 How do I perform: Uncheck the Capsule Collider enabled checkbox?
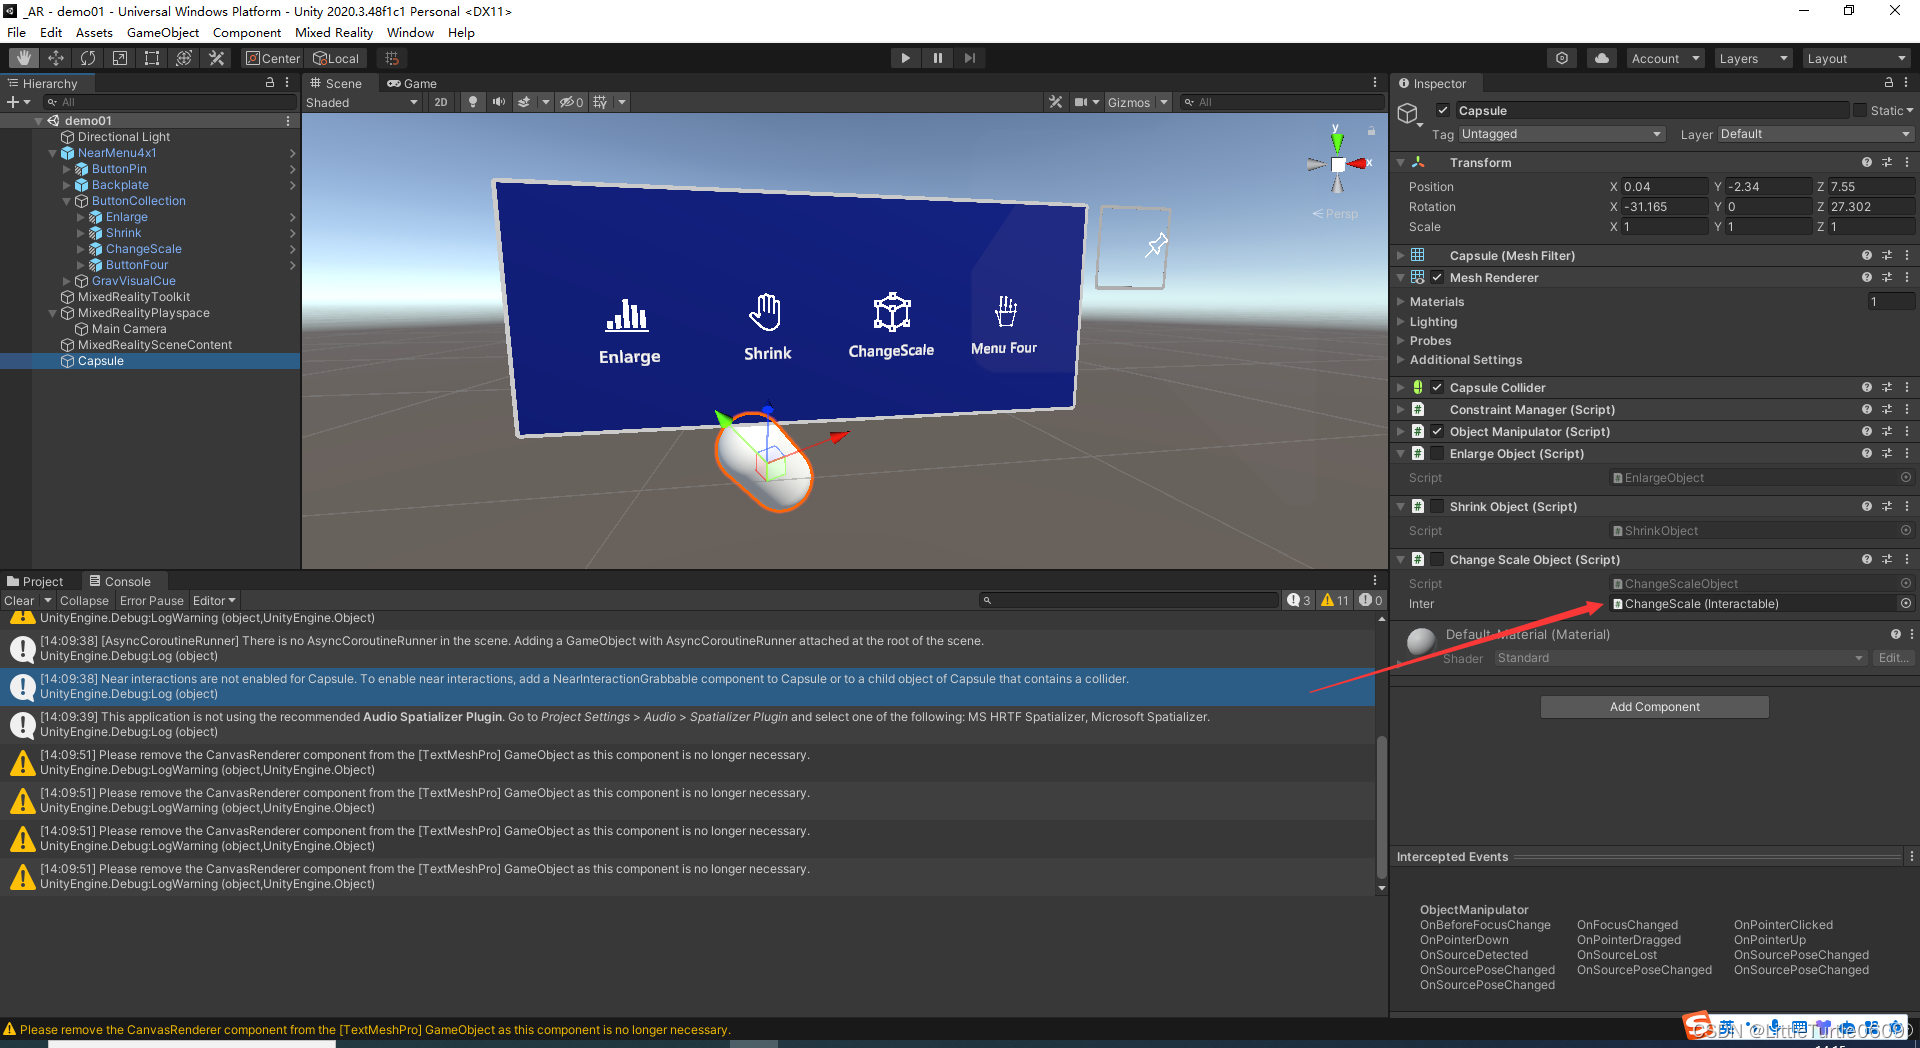pyautogui.click(x=1438, y=387)
